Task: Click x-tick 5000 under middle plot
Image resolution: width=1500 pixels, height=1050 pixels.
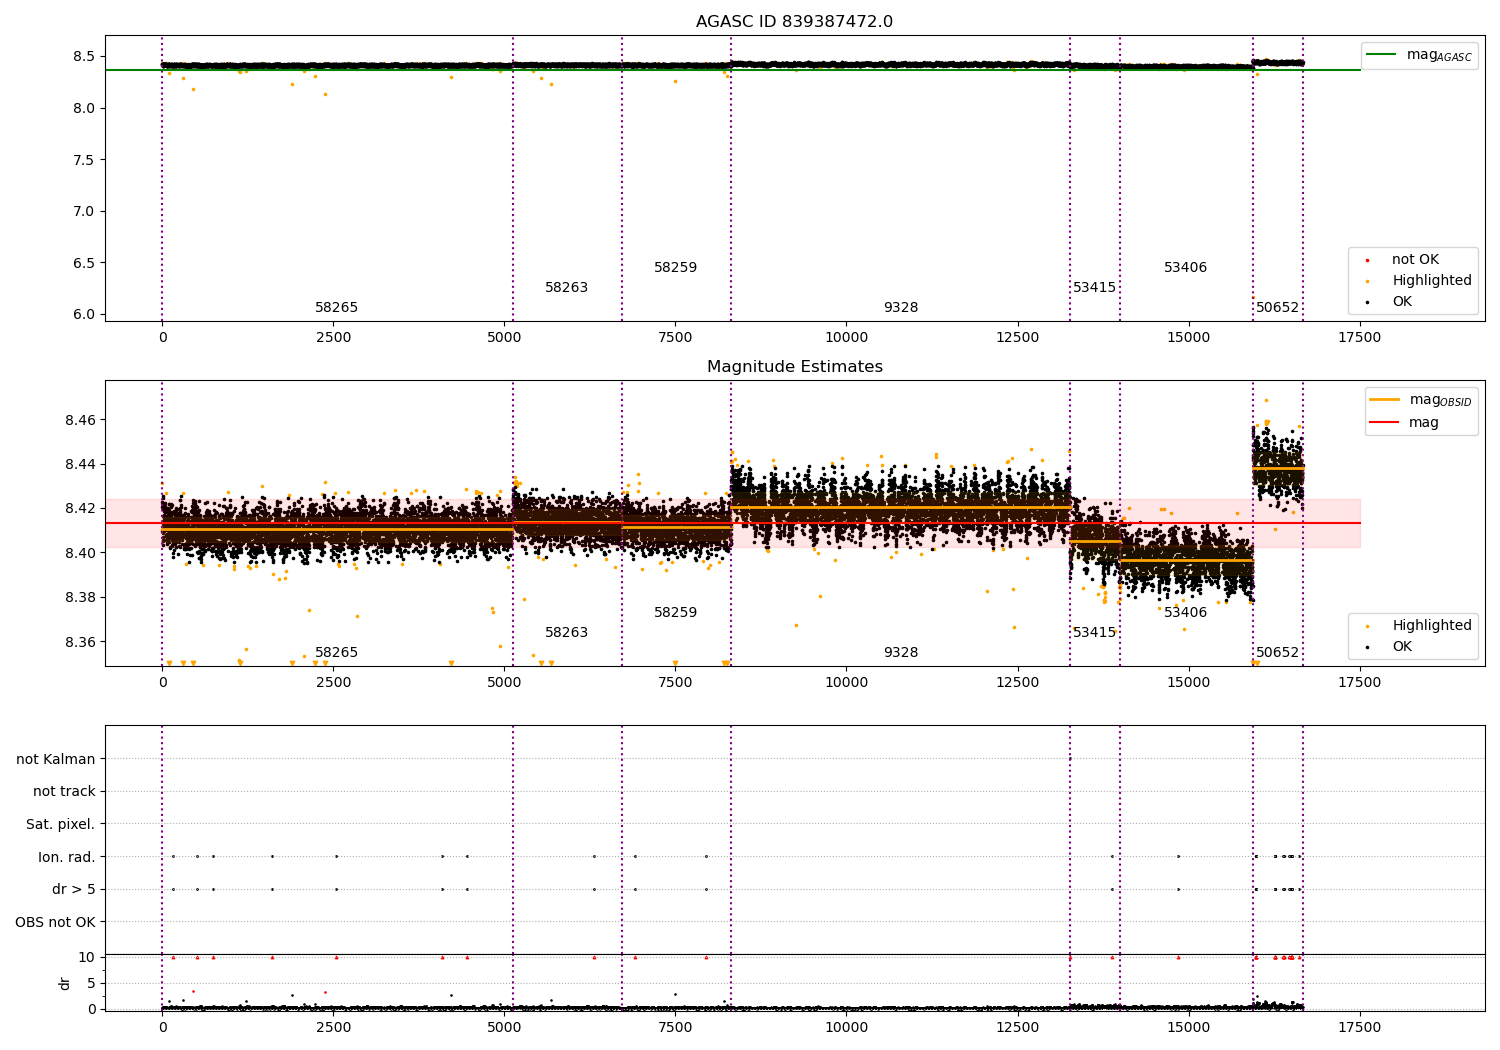Action: (x=504, y=683)
